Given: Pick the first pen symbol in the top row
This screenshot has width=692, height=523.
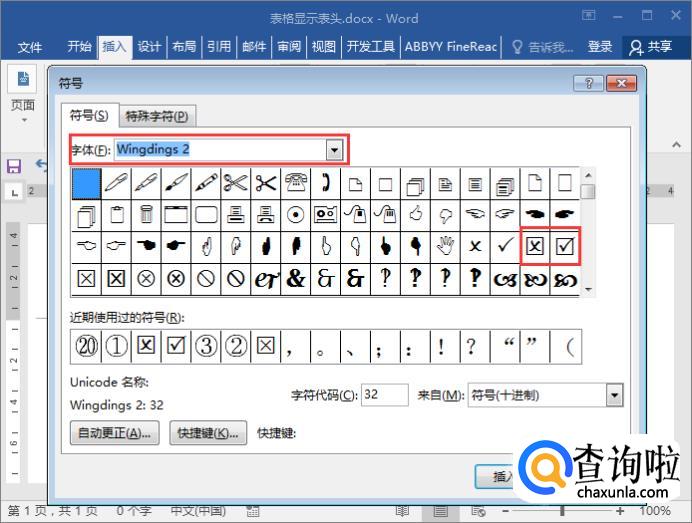Looking at the screenshot, I should pos(116,182).
